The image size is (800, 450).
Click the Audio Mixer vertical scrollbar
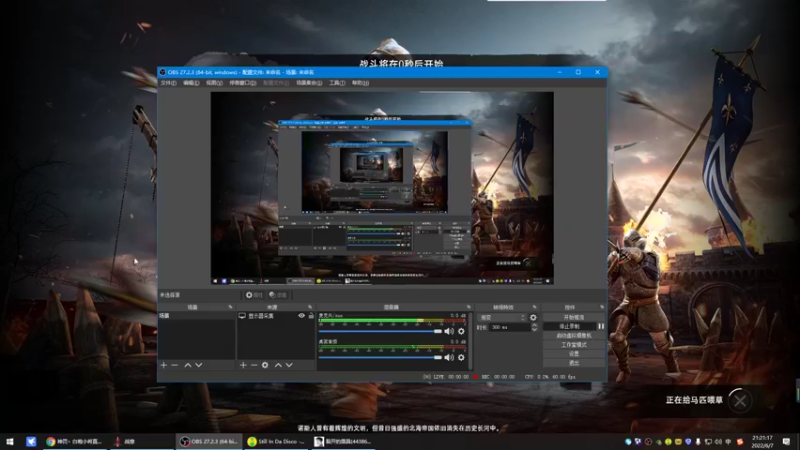470,341
